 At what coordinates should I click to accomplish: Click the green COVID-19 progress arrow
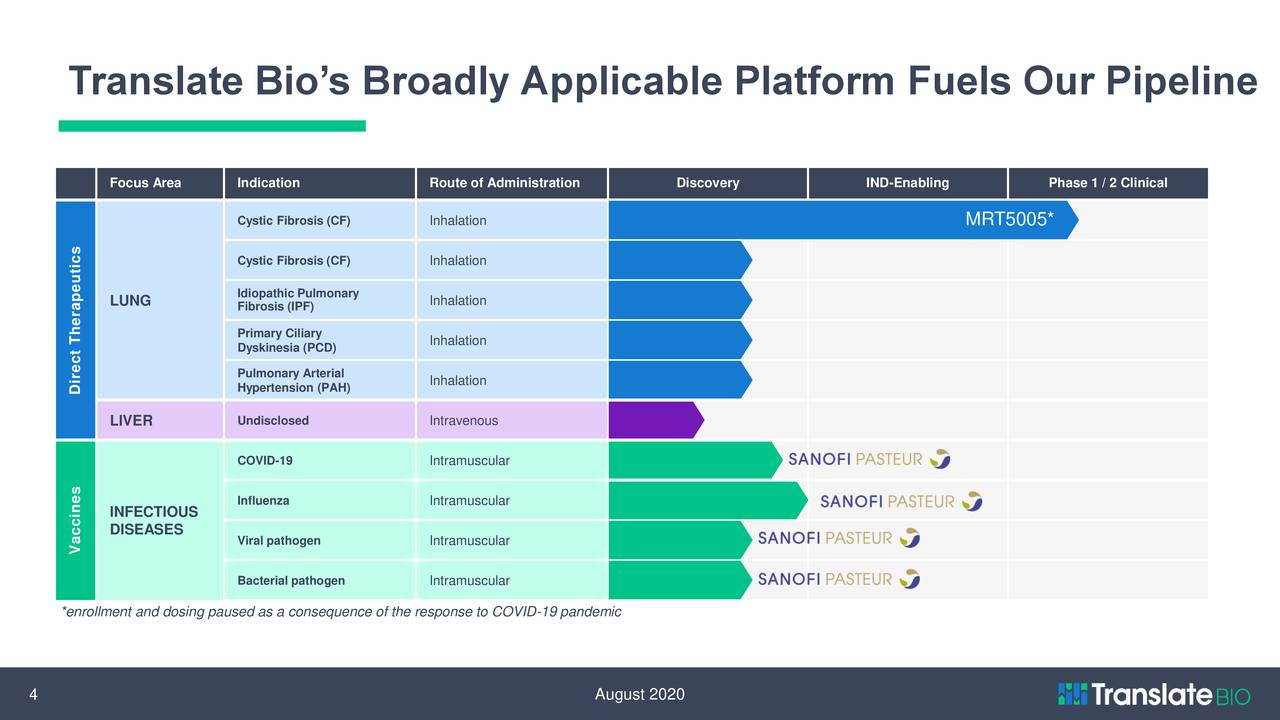[696, 460]
